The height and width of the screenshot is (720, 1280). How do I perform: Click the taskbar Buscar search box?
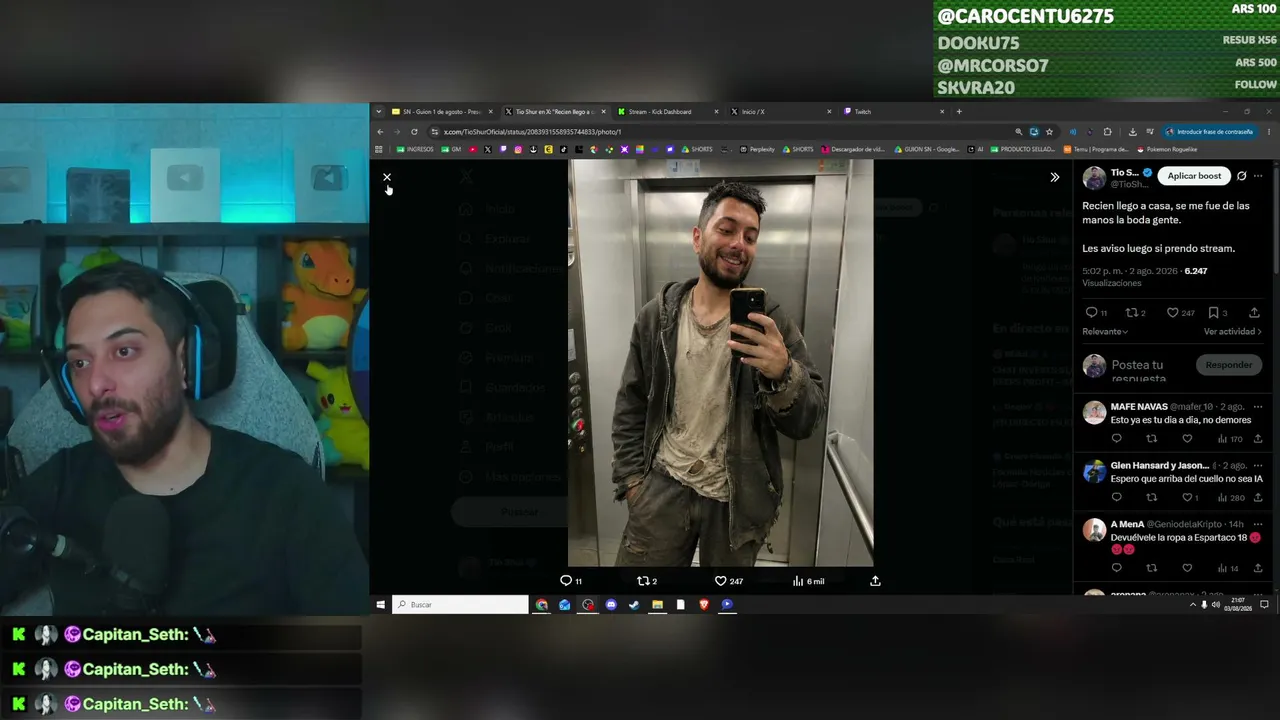[460, 604]
